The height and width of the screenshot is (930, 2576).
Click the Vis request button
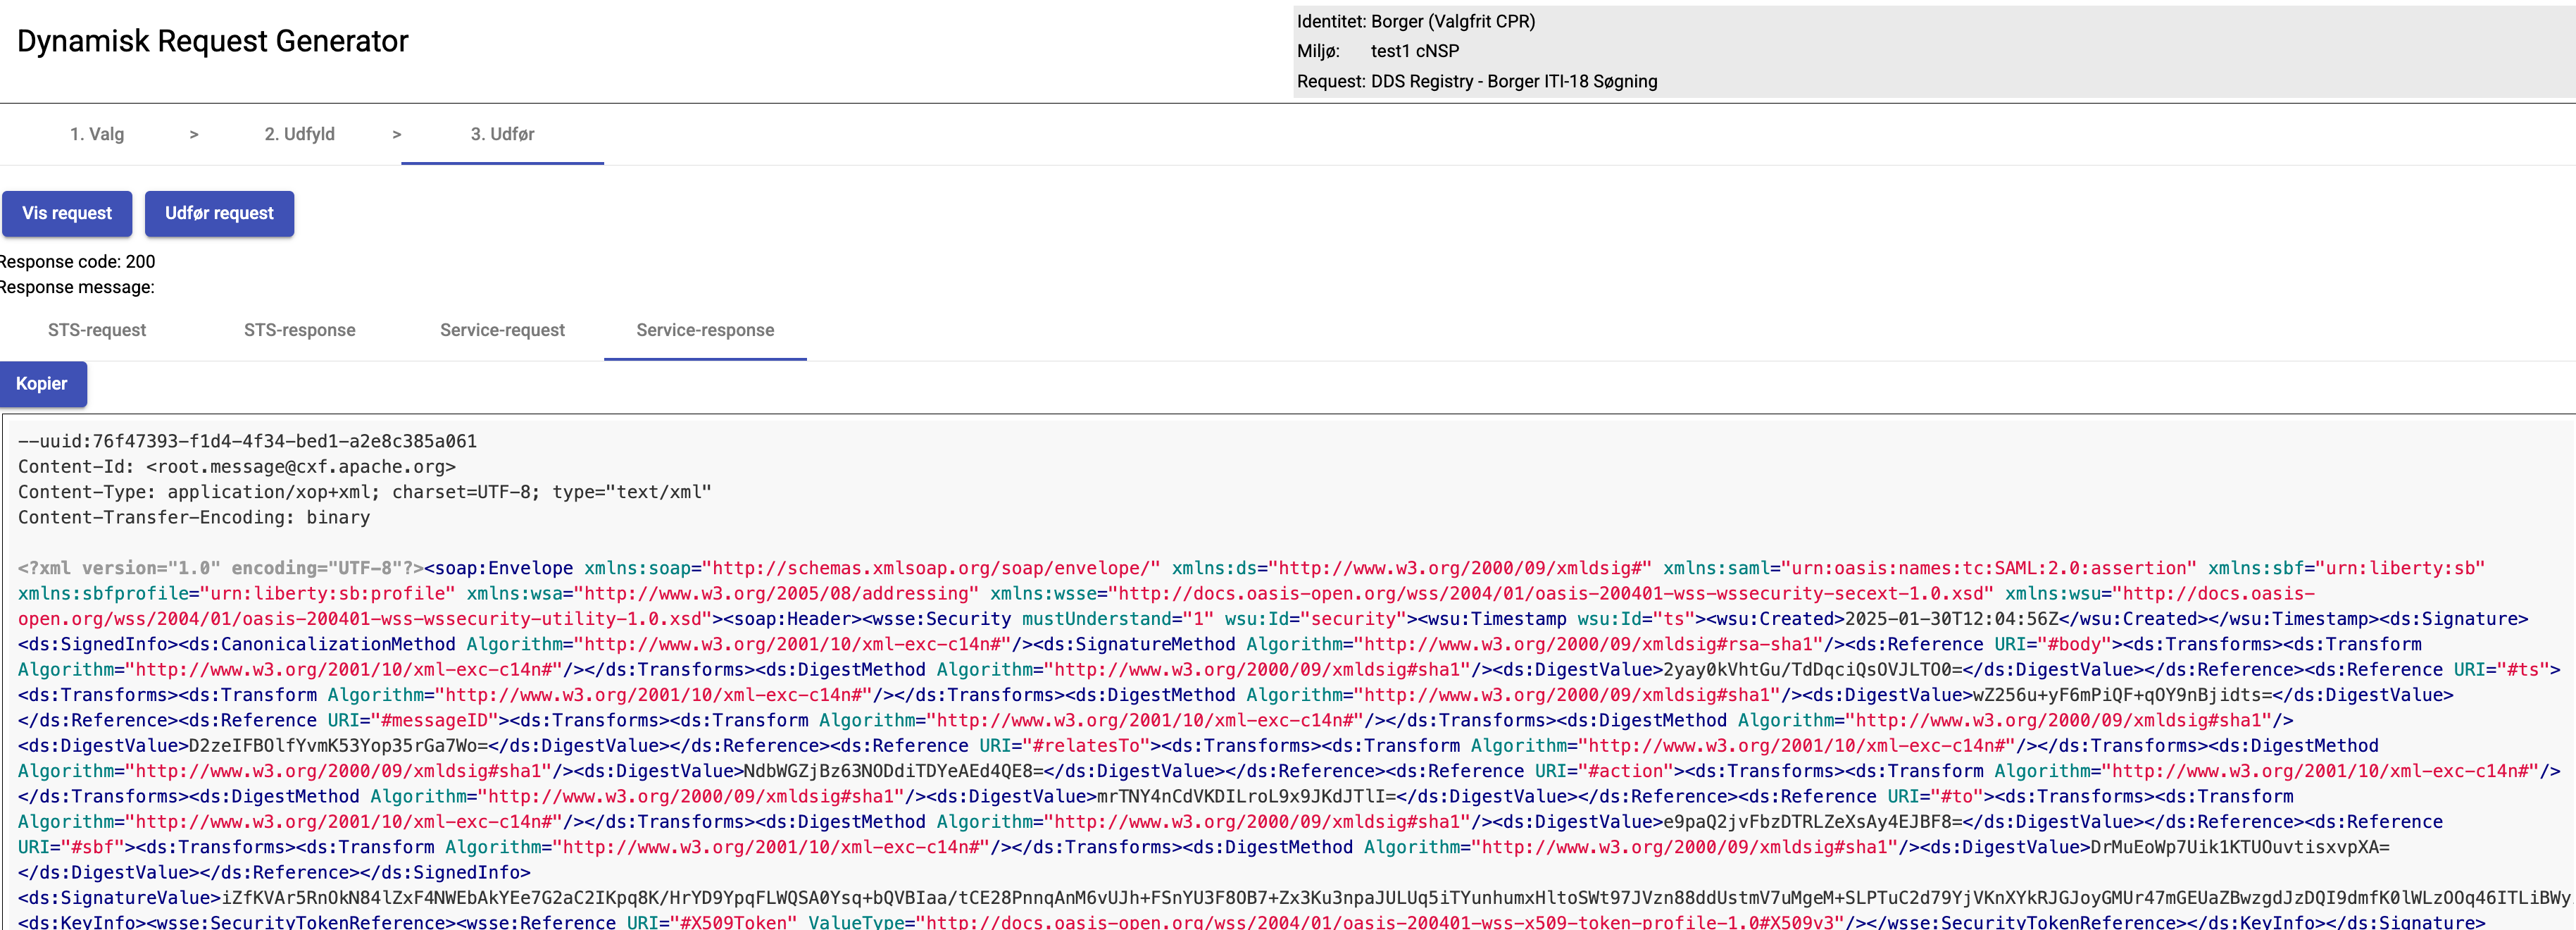[x=67, y=213]
